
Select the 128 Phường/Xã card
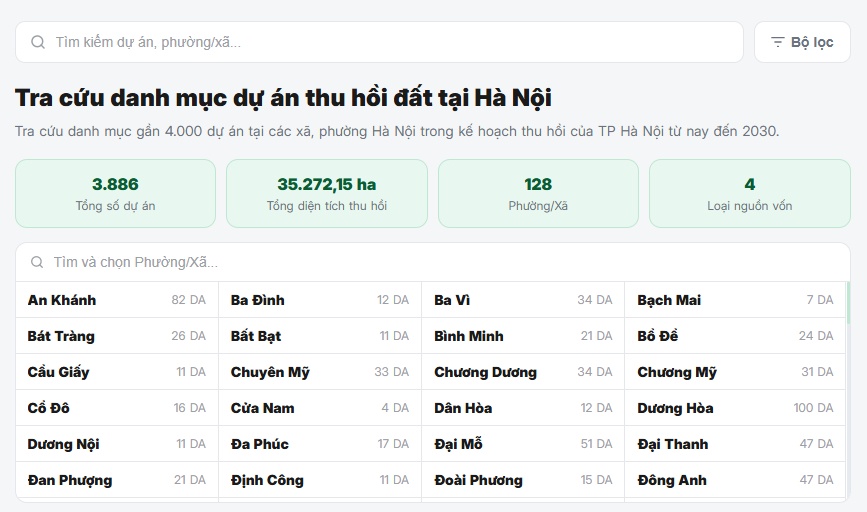(538, 194)
